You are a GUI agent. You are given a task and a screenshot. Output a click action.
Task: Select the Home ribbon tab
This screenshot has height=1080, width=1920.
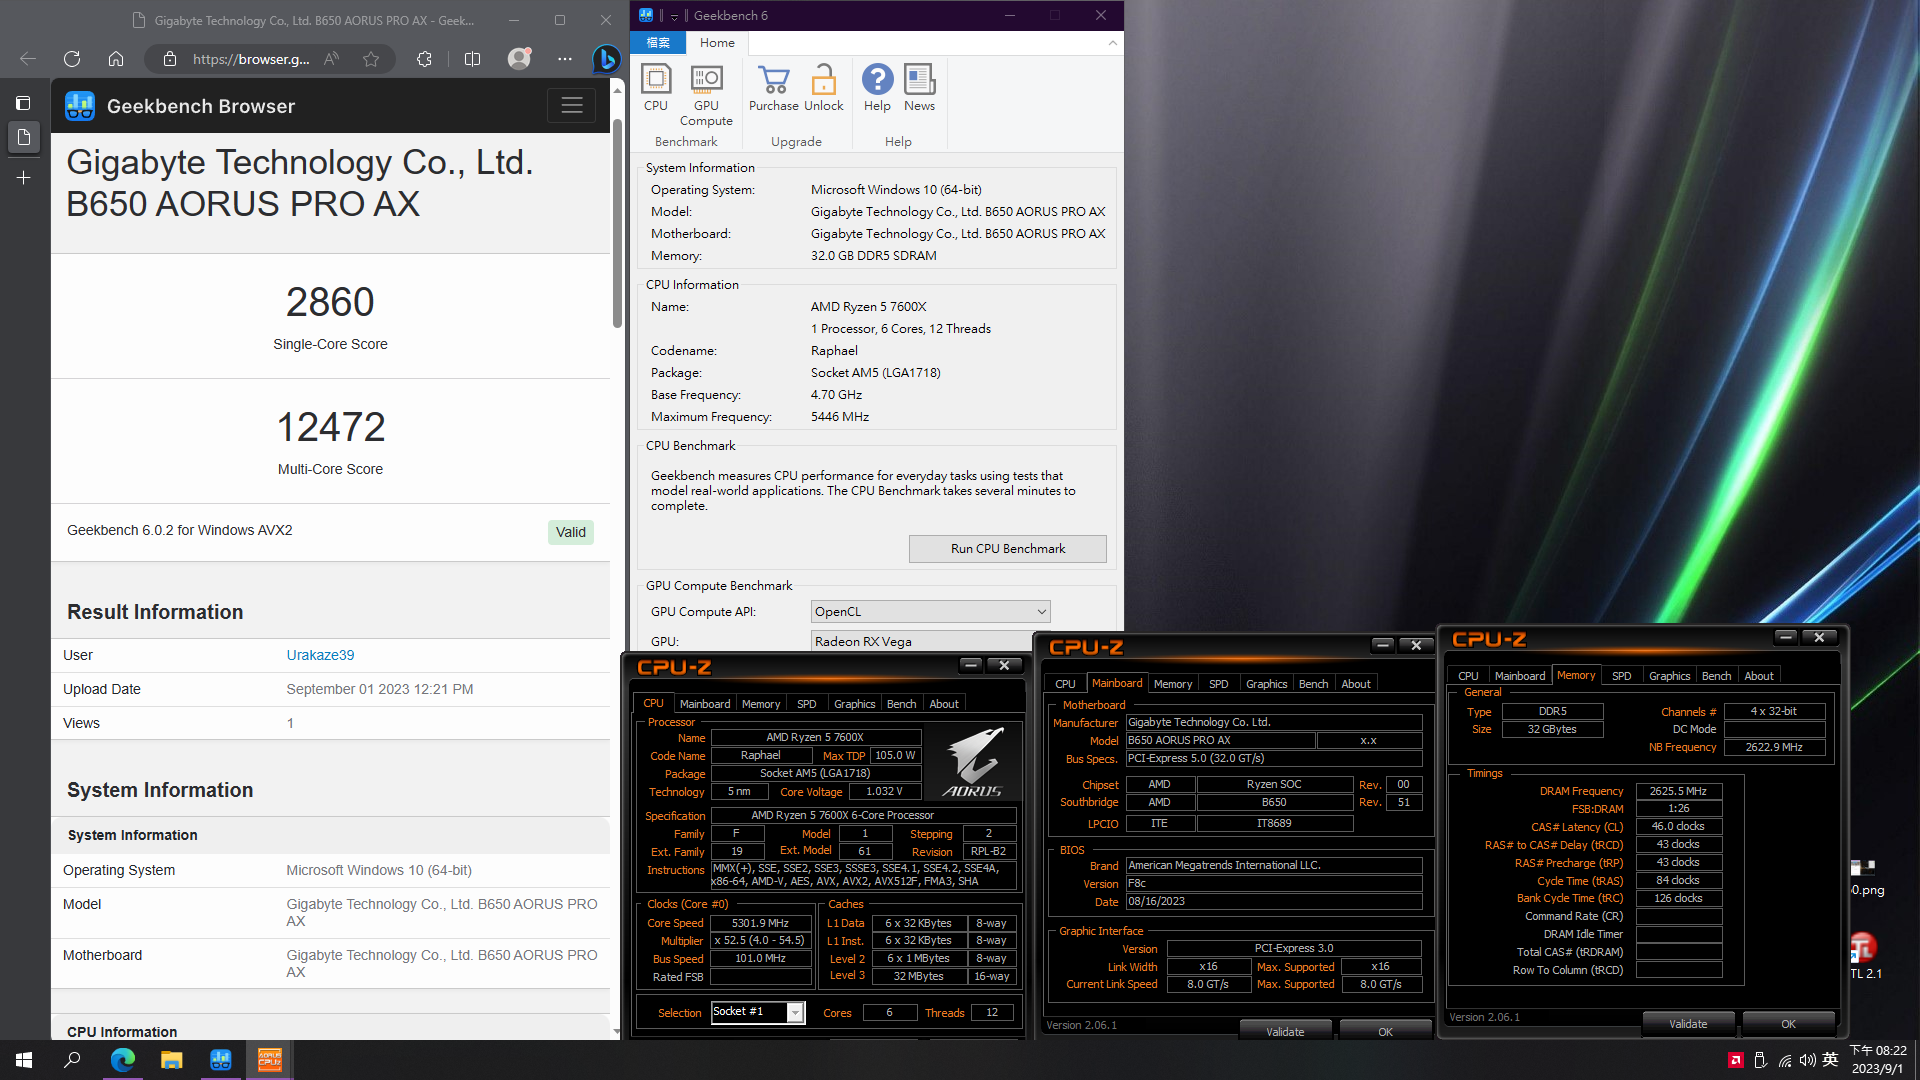[717, 43]
